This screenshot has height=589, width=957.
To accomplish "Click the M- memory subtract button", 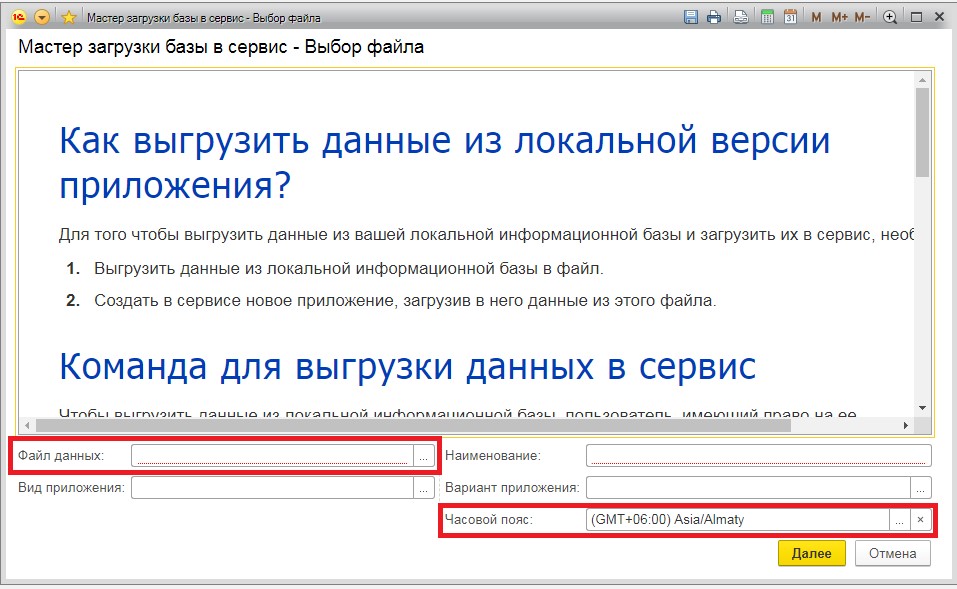I will tap(863, 17).
